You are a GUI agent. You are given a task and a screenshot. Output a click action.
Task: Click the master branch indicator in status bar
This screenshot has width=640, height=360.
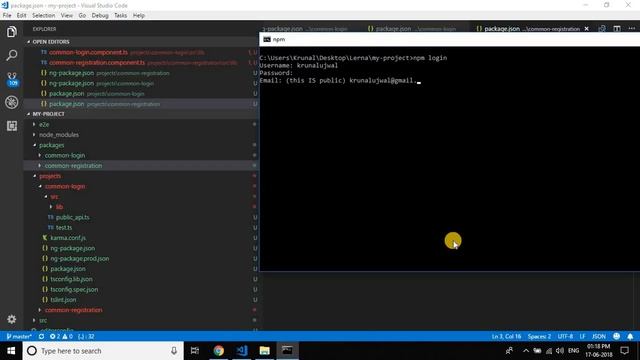pos(19,336)
